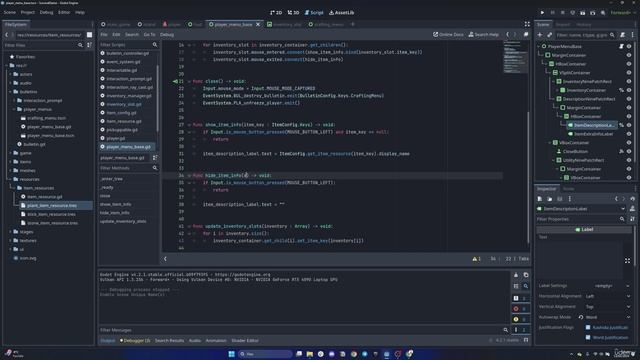The image size is (640, 360).
Task: Expand the textures folder
Action: [x=10, y=240]
